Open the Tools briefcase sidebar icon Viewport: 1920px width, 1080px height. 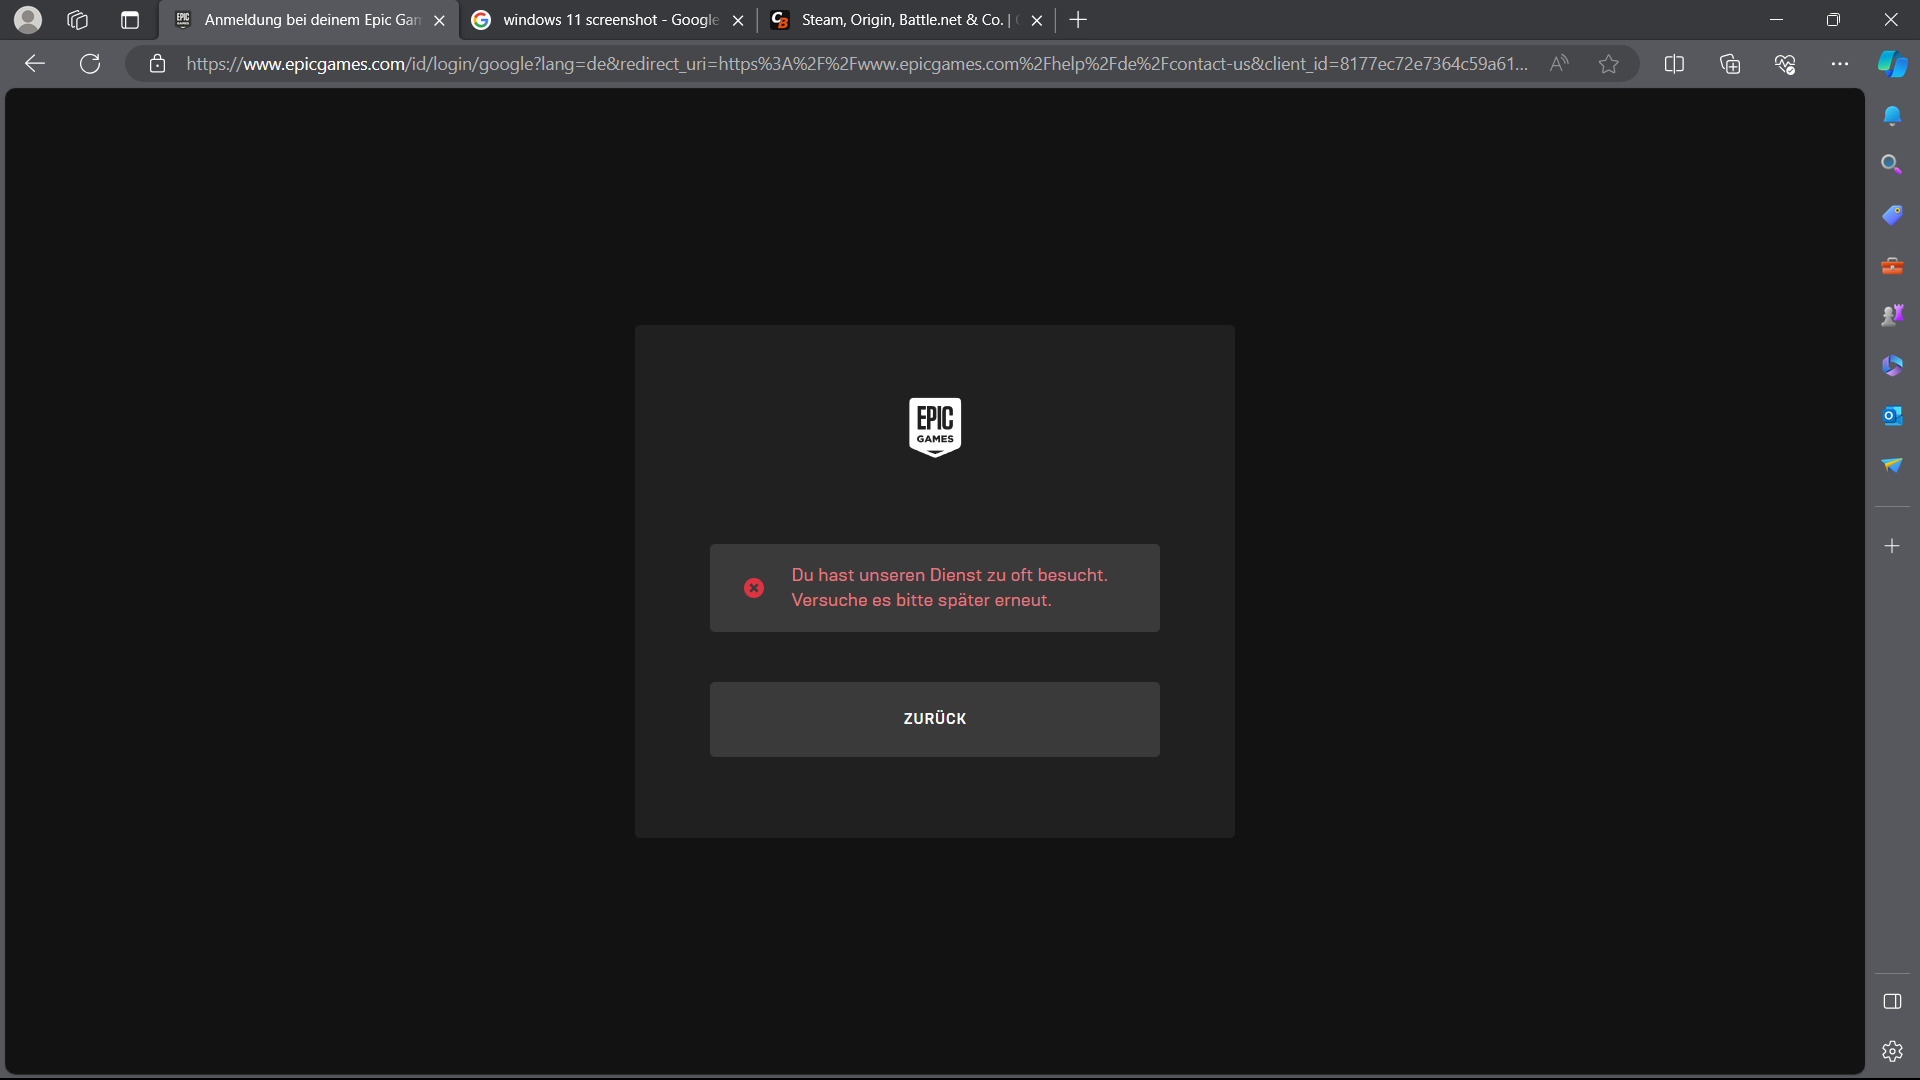(1891, 266)
